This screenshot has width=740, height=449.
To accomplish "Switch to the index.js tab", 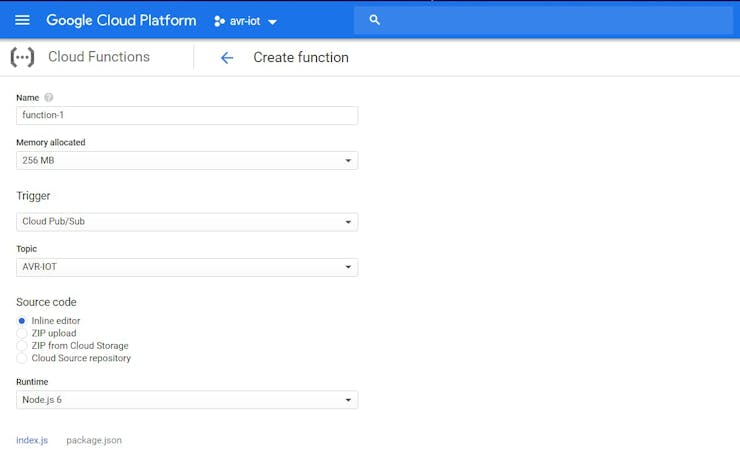I will pos(32,440).
